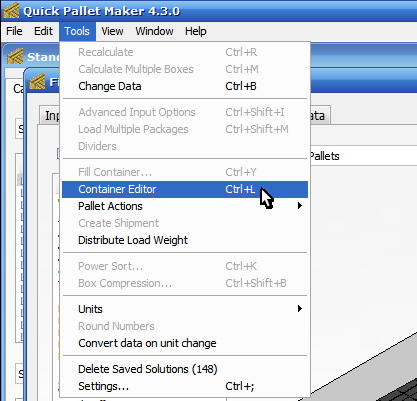The height and width of the screenshot is (401, 417).
Task: Expand the Pallet Actions submenu
Action: pos(185,206)
